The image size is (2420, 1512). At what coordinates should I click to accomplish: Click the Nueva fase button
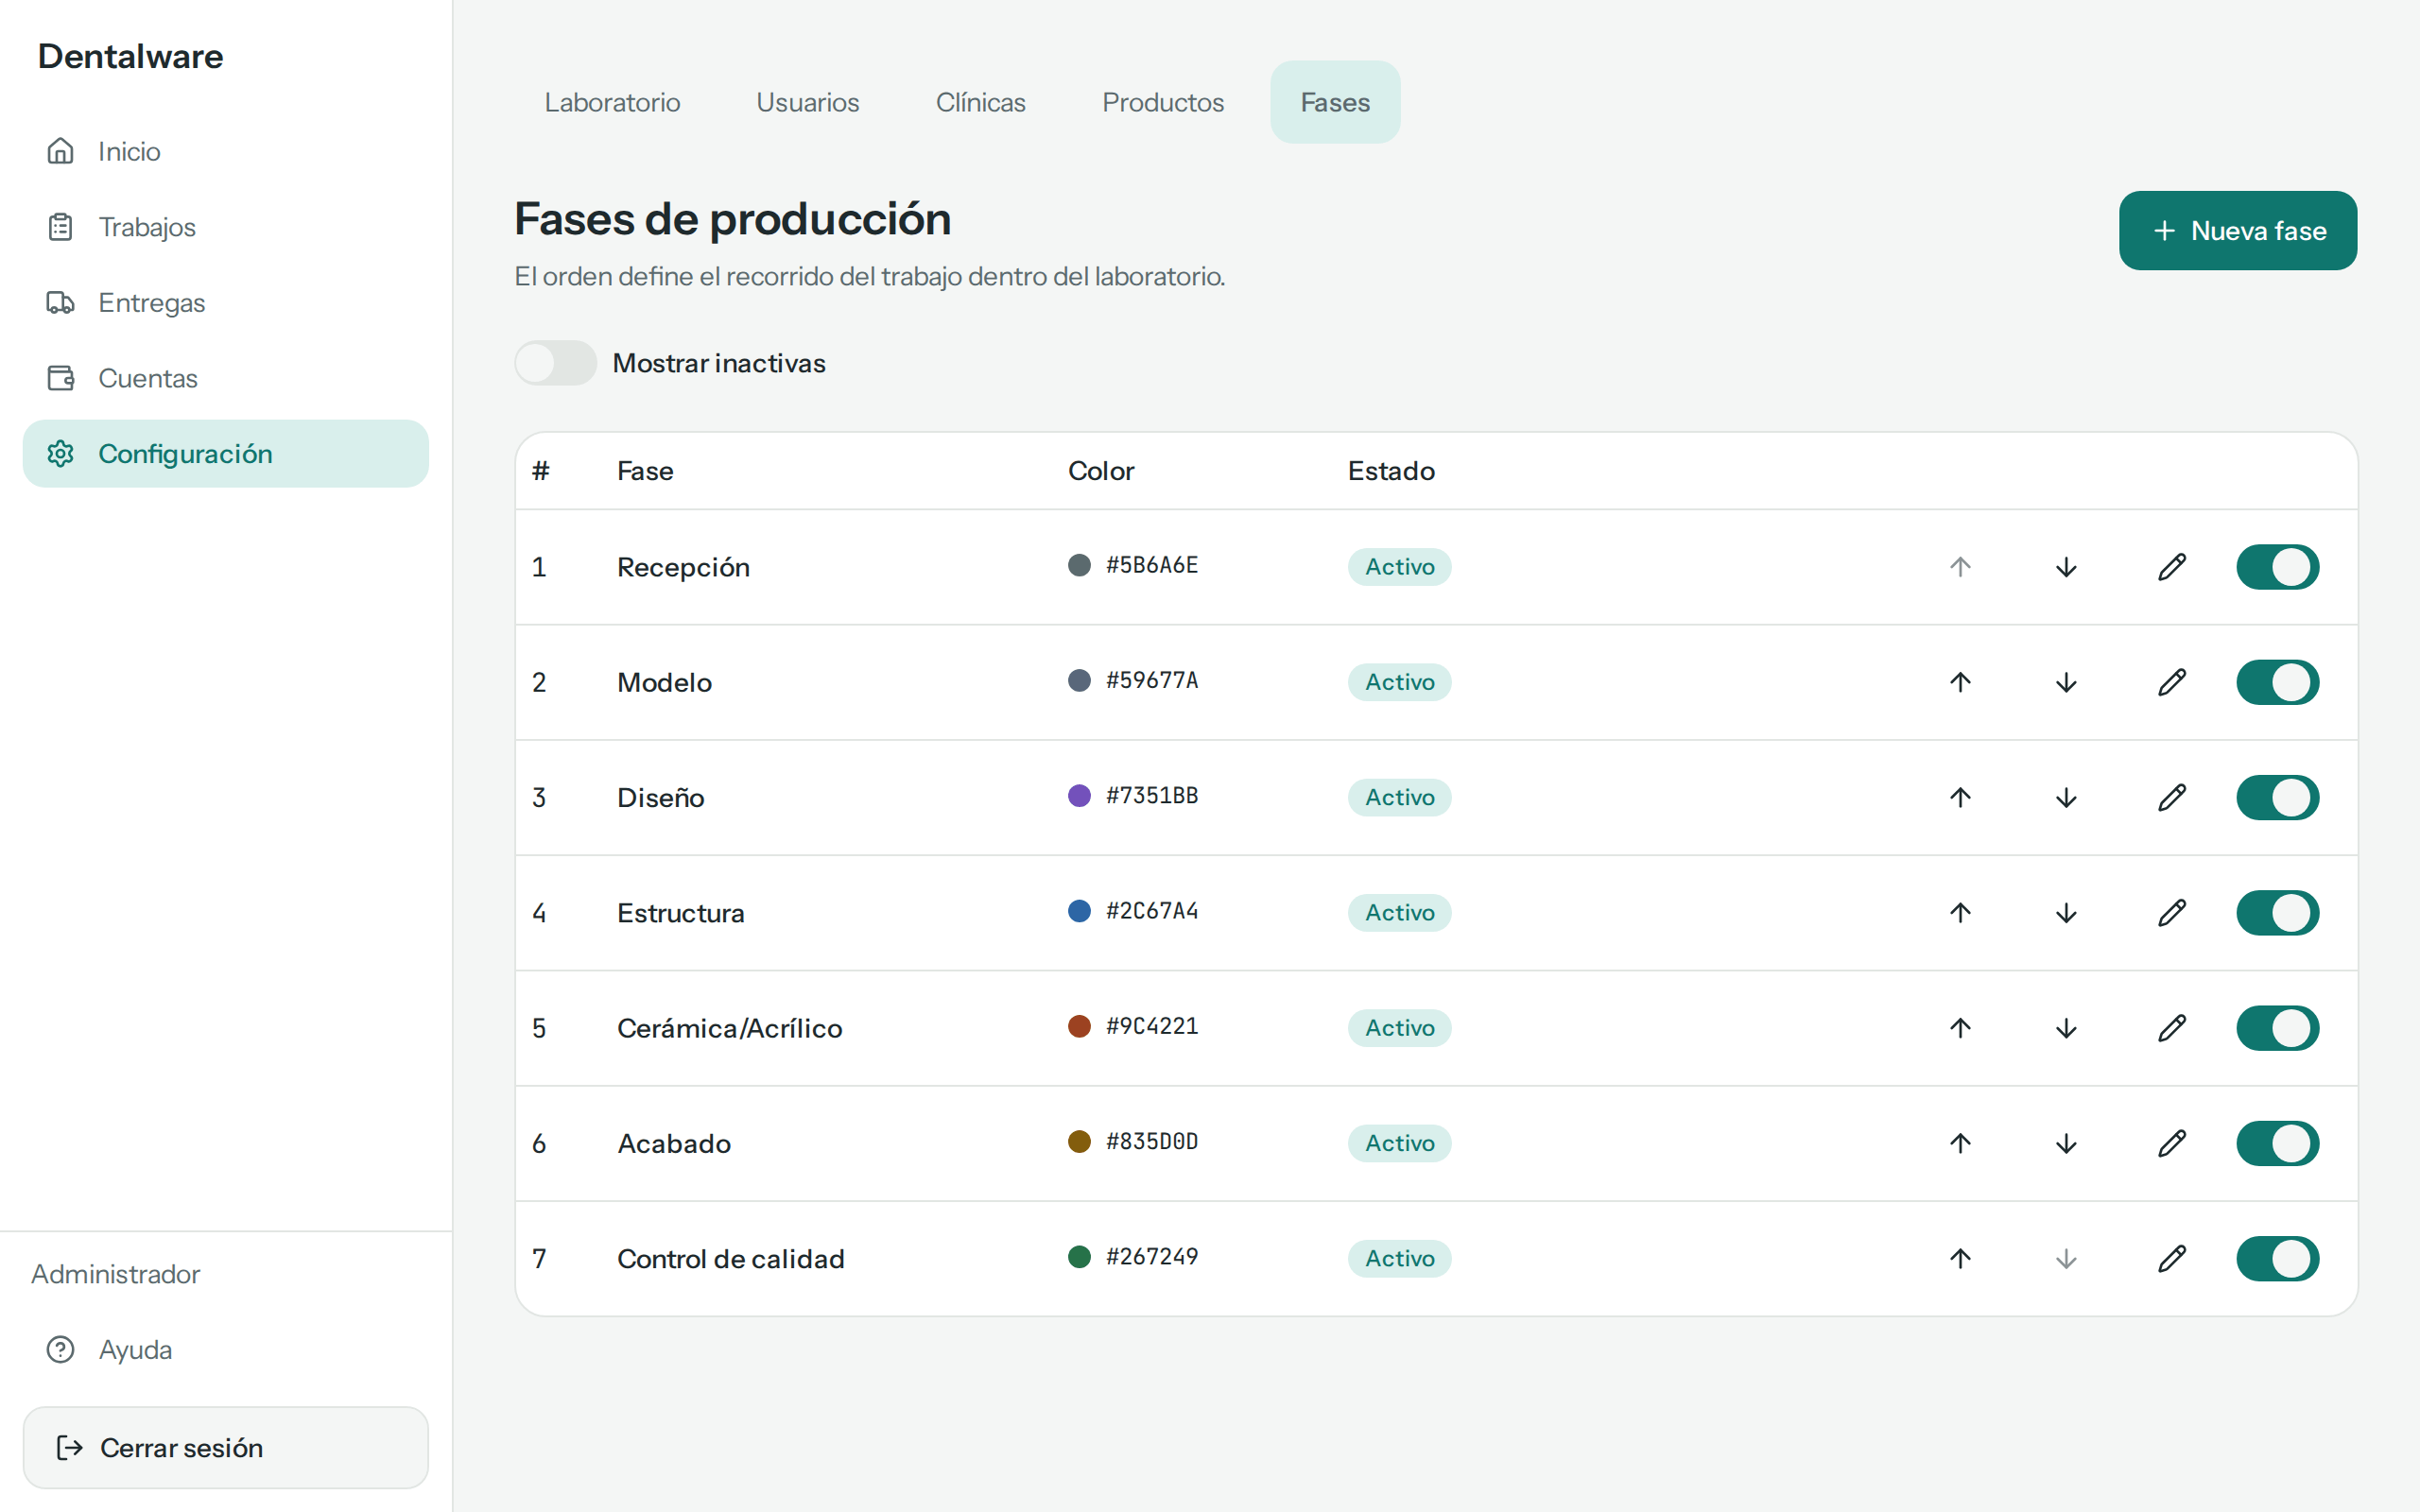point(2237,231)
